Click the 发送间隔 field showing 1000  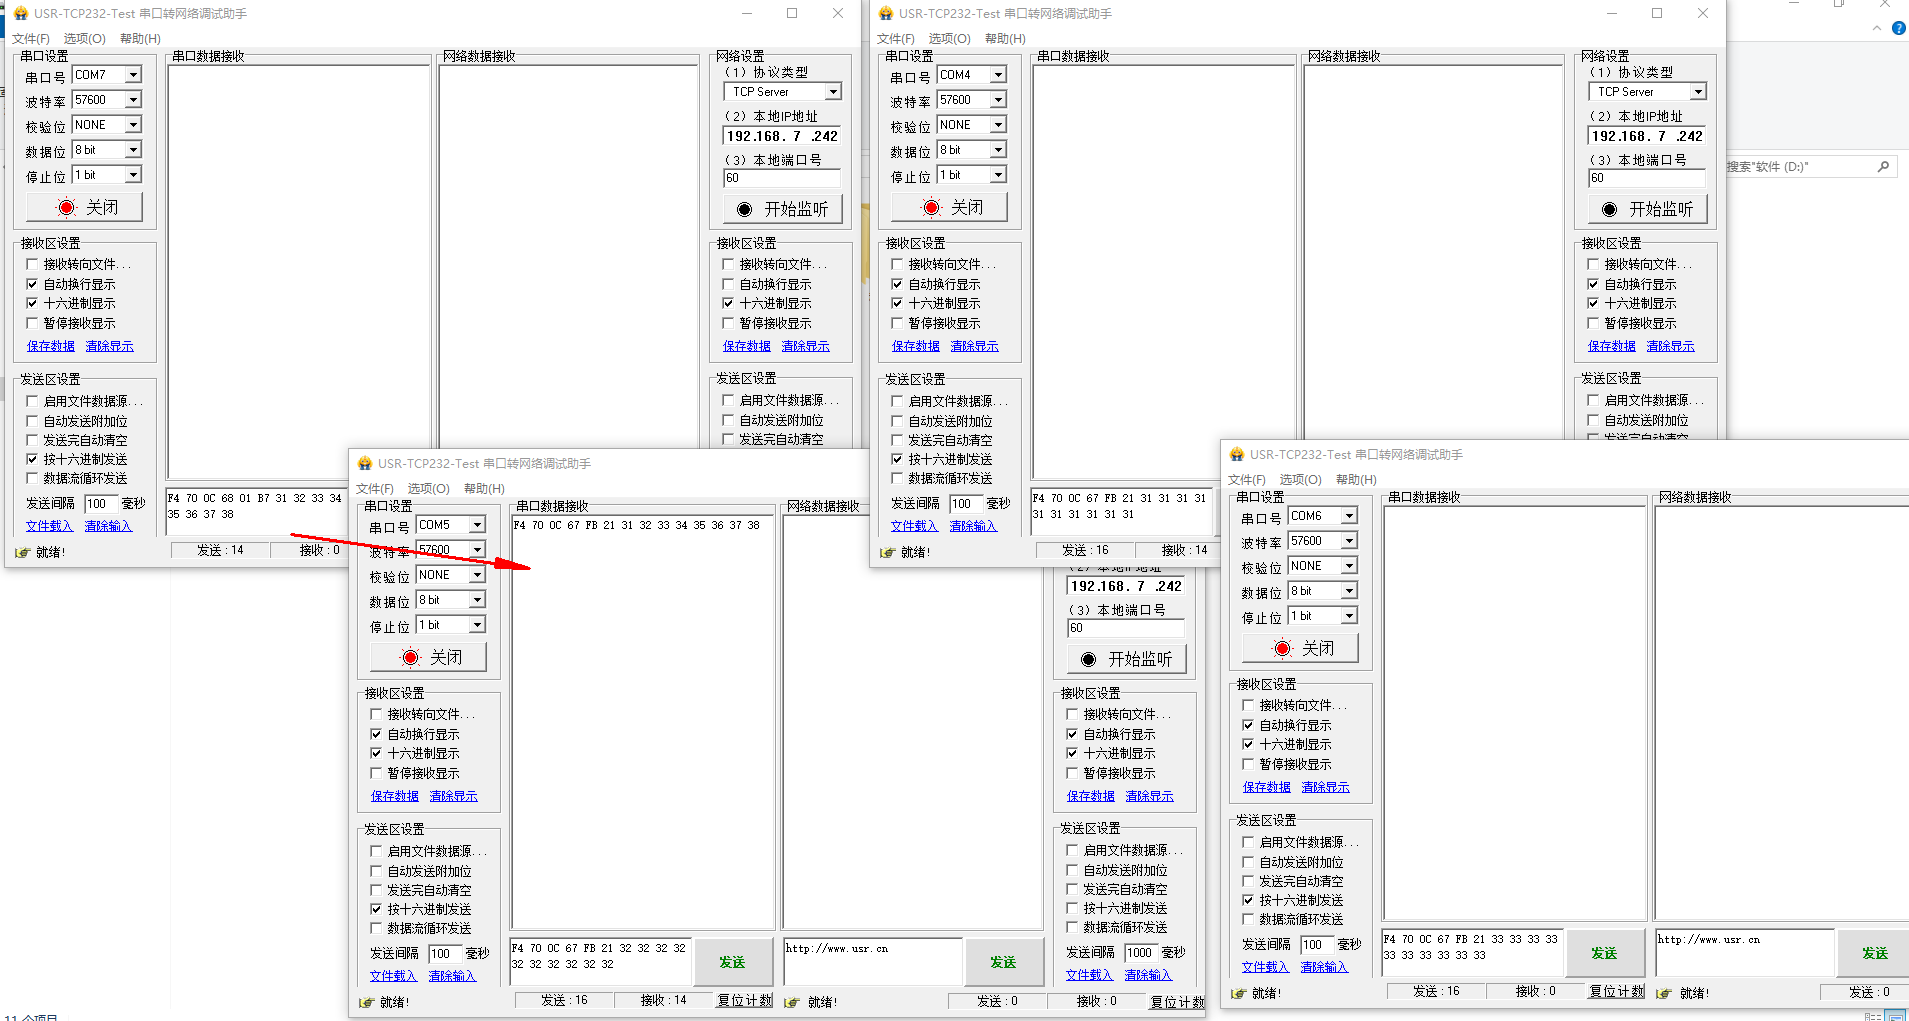1139,953
